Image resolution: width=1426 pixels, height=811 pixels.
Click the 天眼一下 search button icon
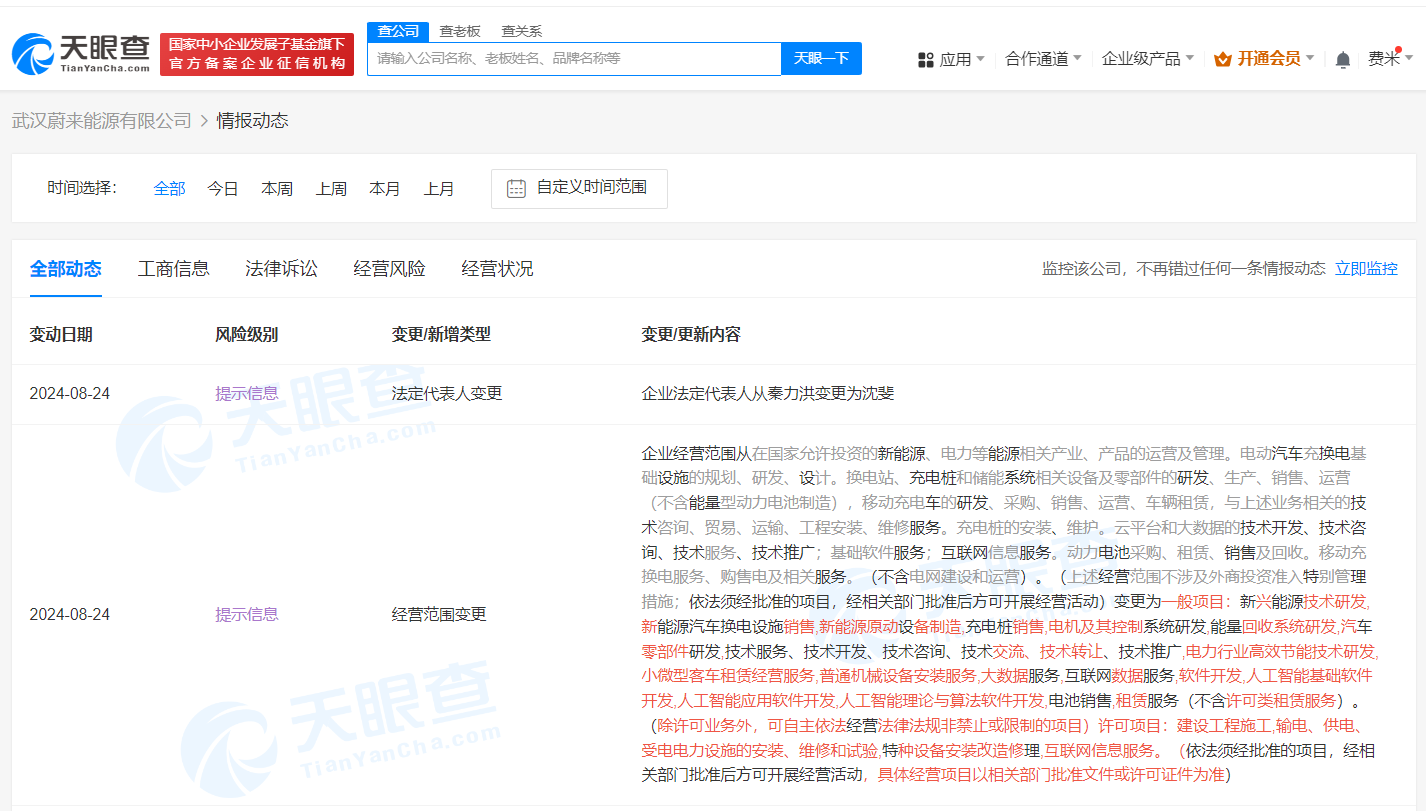pos(820,58)
